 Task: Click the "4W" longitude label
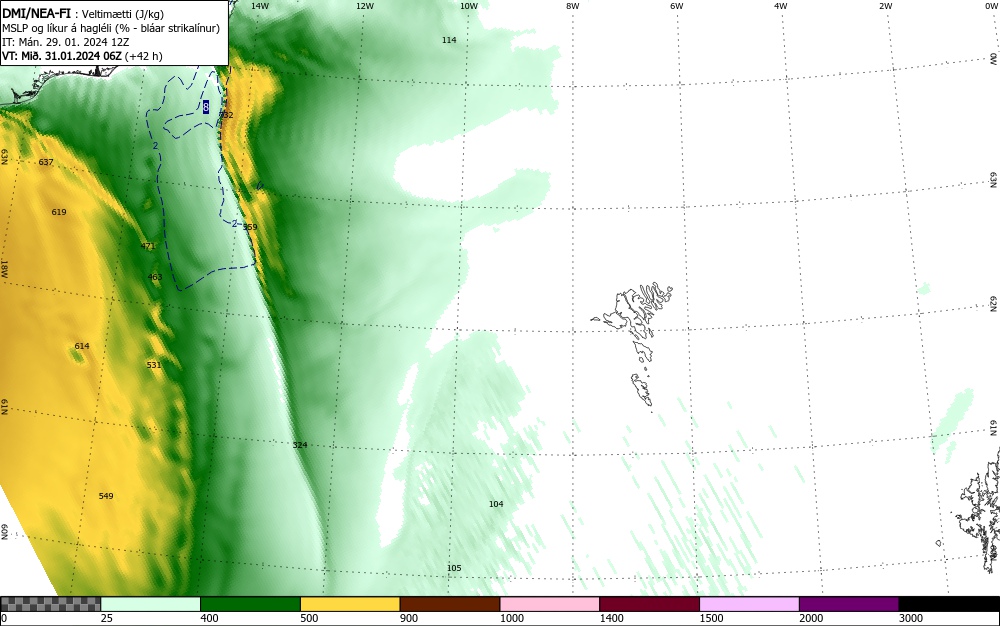pyautogui.click(x=781, y=6)
